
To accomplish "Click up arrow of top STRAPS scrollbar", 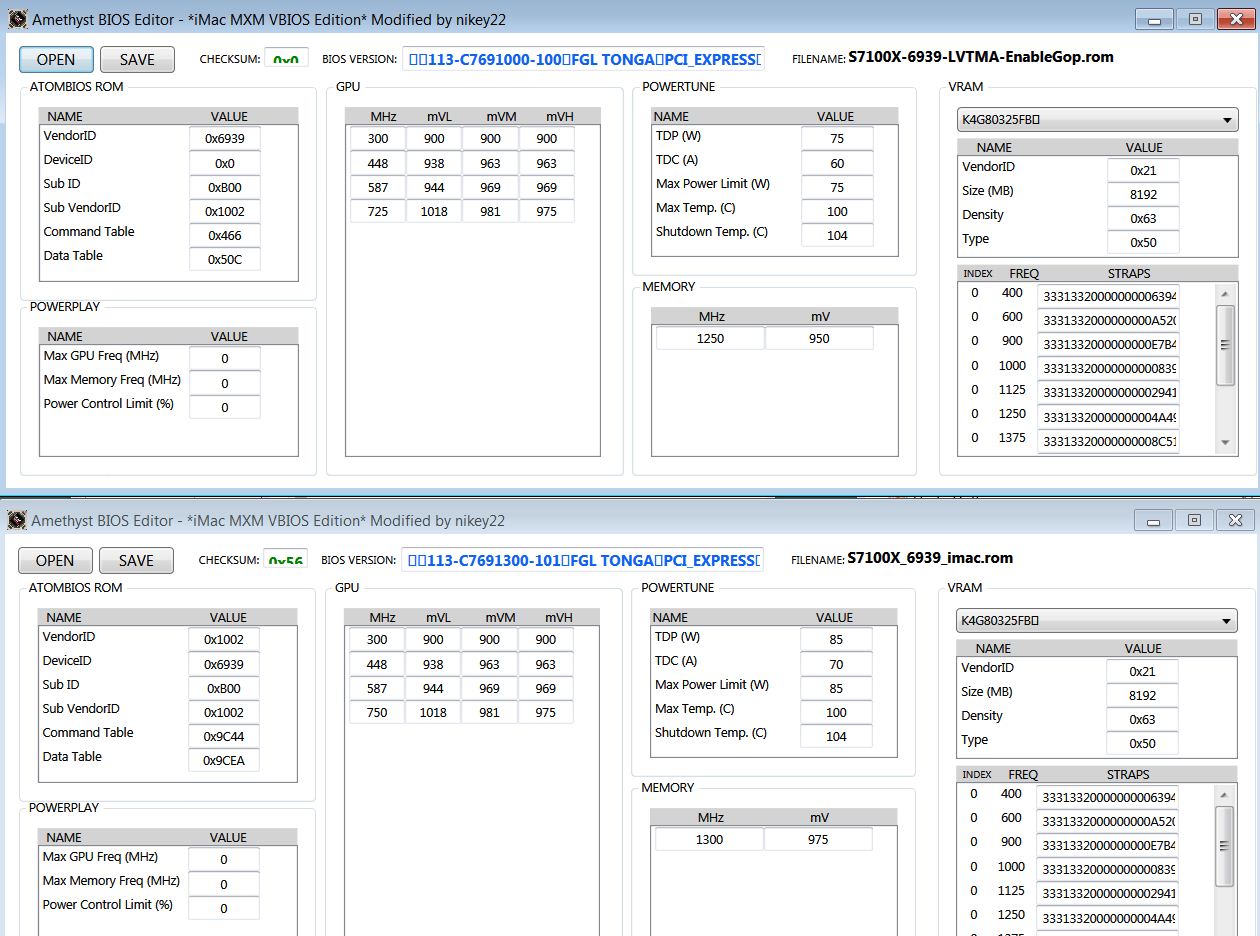I will pos(1225,293).
